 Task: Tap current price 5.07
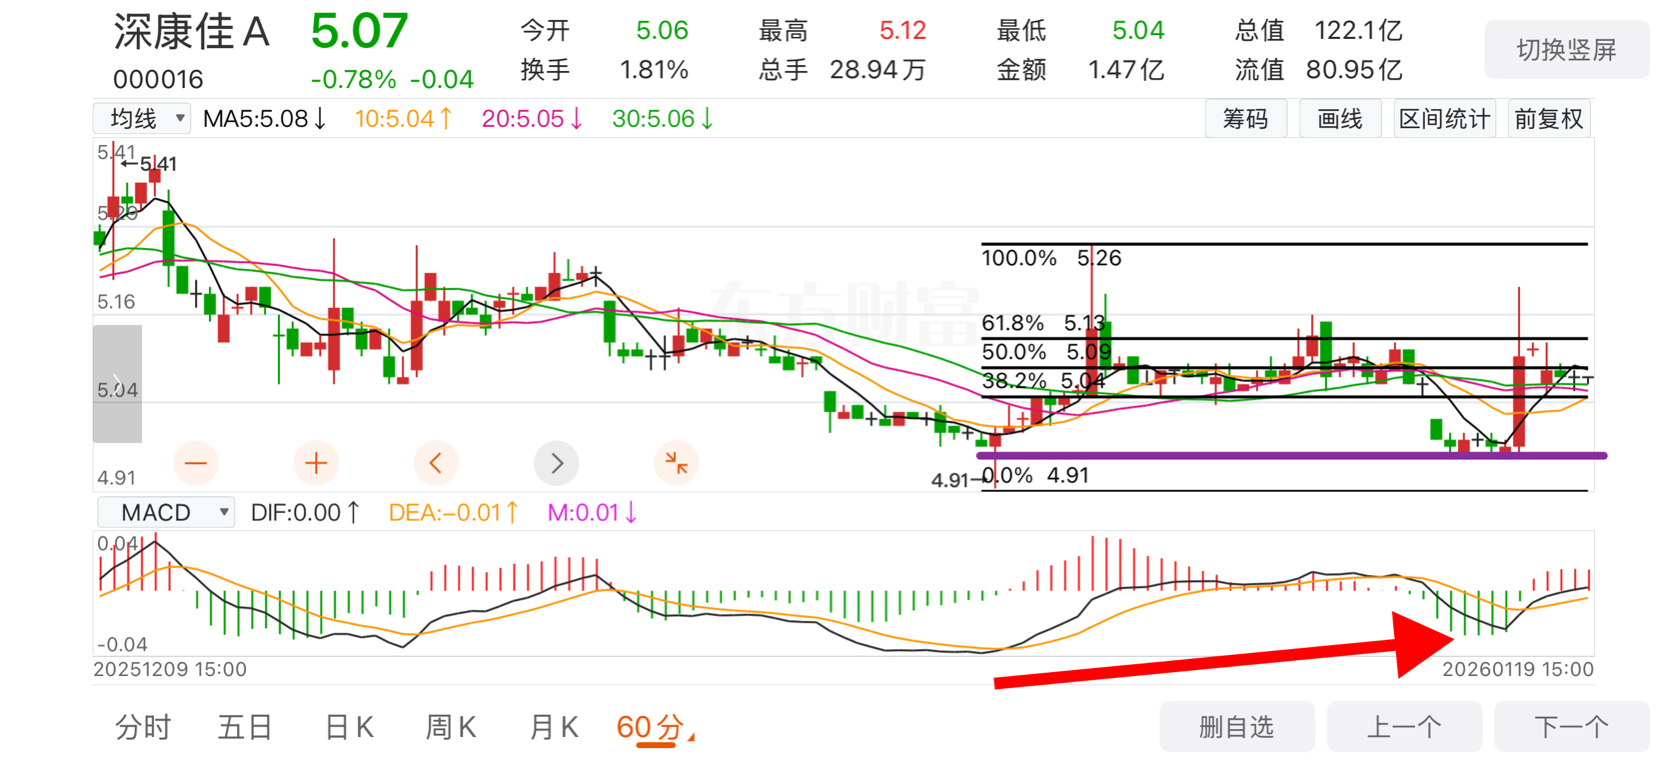[x=359, y=32]
